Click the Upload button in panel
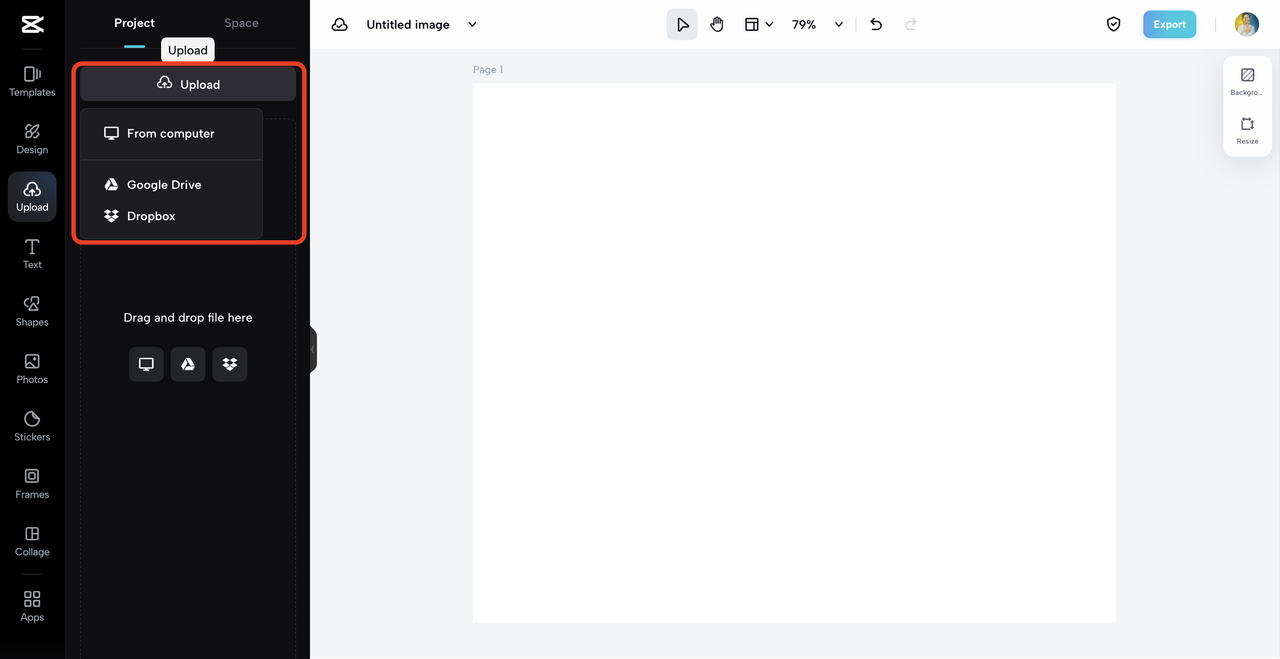1280x659 pixels. tap(188, 84)
